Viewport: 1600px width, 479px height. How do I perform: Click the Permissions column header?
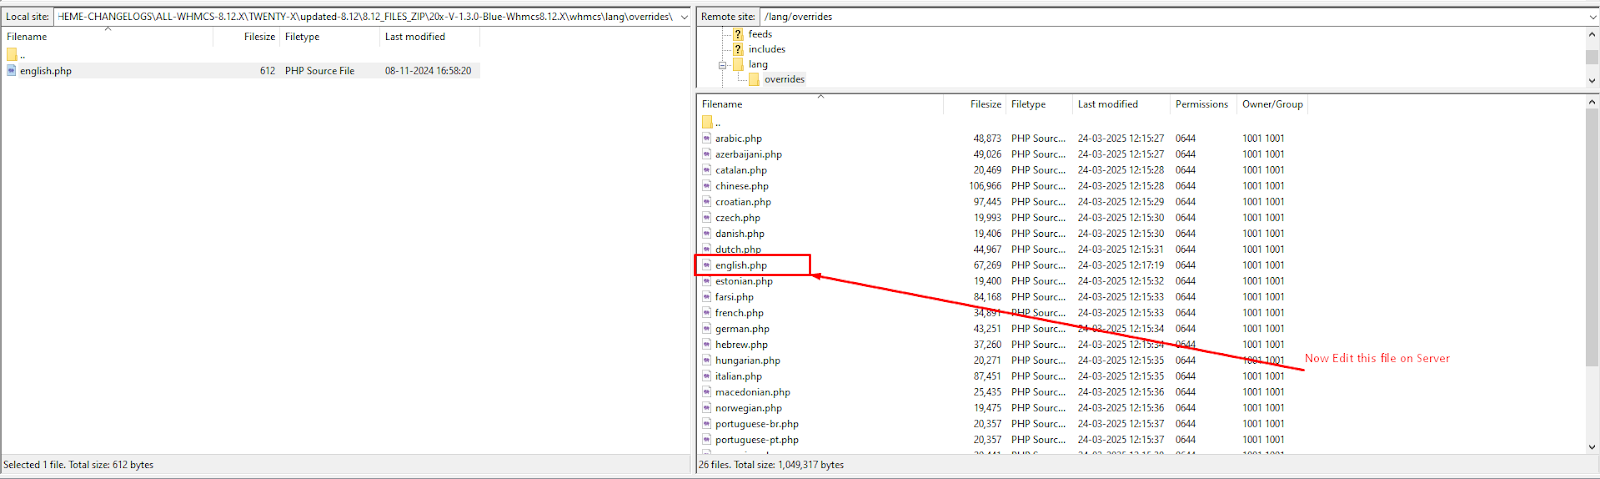click(x=1201, y=104)
